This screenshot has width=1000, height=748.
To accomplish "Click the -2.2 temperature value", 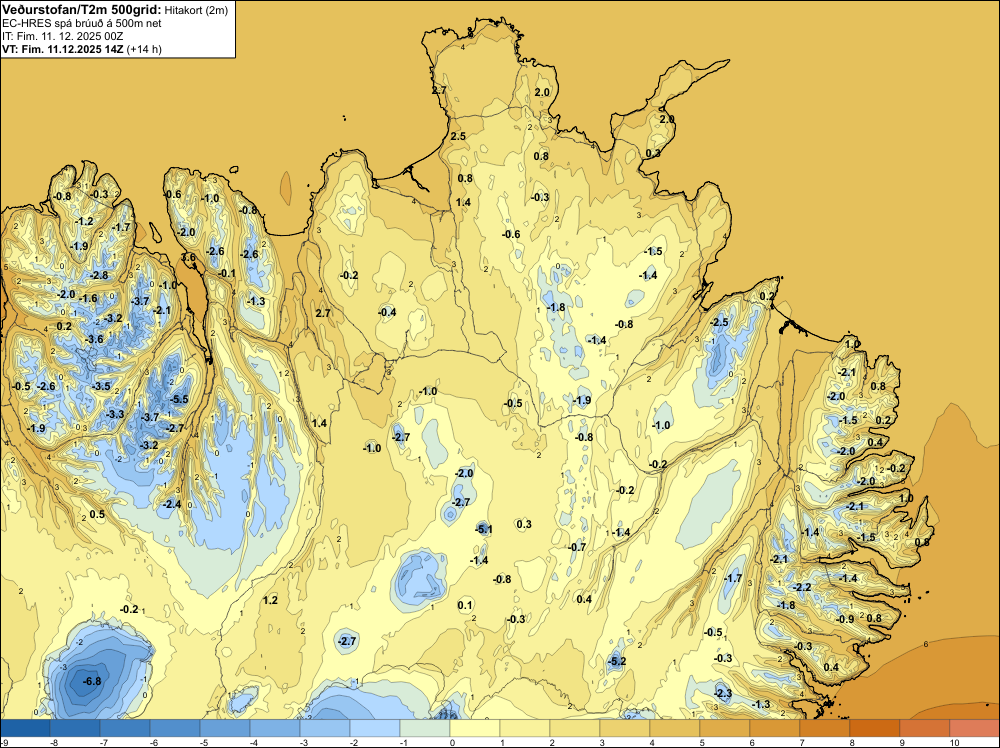I will pyautogui.click(x=802, y=587).
